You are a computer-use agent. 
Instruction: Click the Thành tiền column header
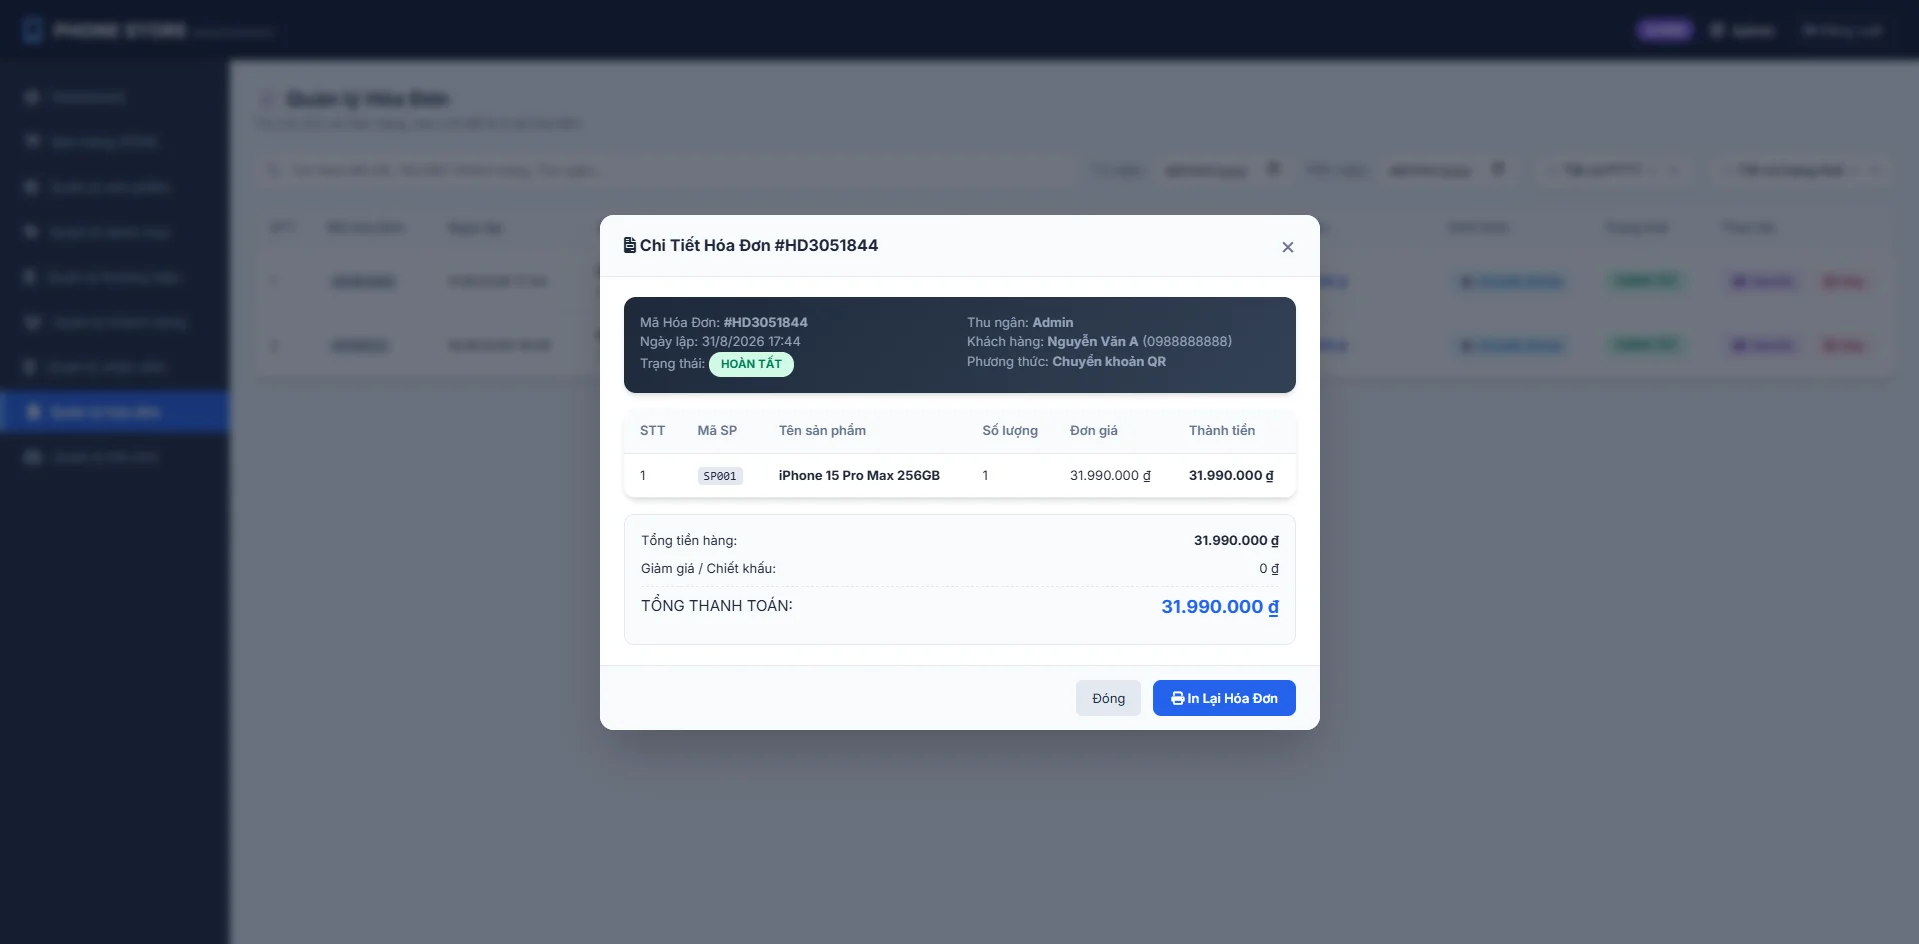click(x=1222, y=430)
